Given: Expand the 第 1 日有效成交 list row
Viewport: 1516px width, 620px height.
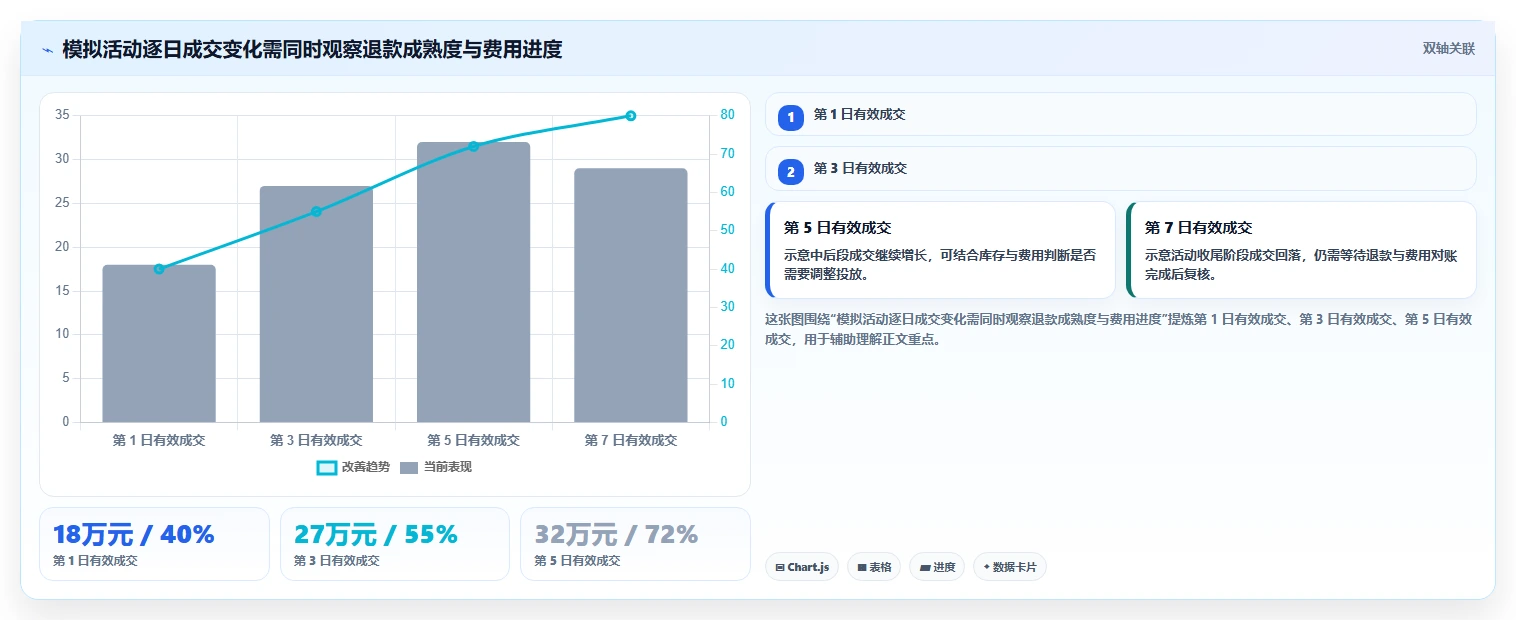Looking at the screenshot, I should pyautogui.click(x=1120, y=114).
